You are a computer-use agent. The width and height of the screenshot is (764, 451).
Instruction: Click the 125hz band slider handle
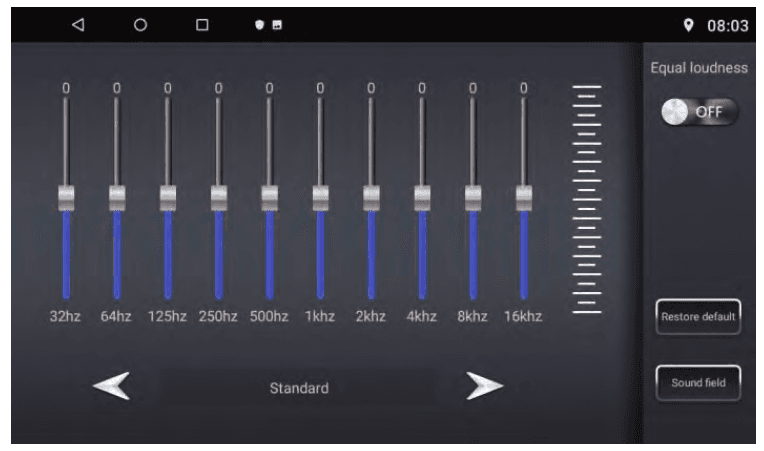(168, 197)
